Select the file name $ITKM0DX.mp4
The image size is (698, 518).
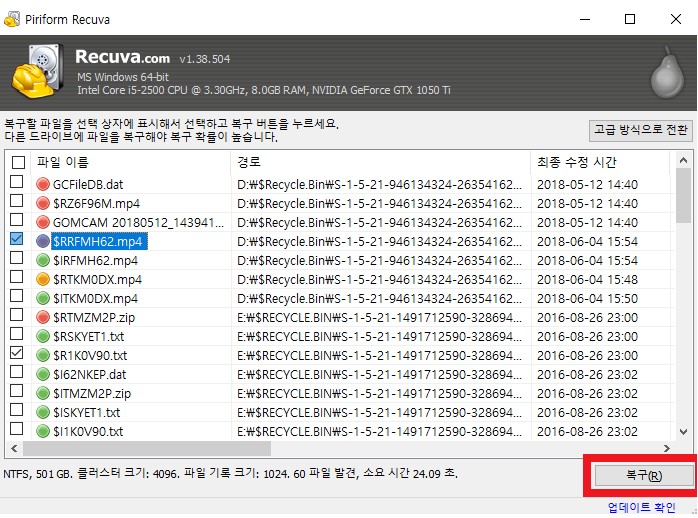coord(95,299)
